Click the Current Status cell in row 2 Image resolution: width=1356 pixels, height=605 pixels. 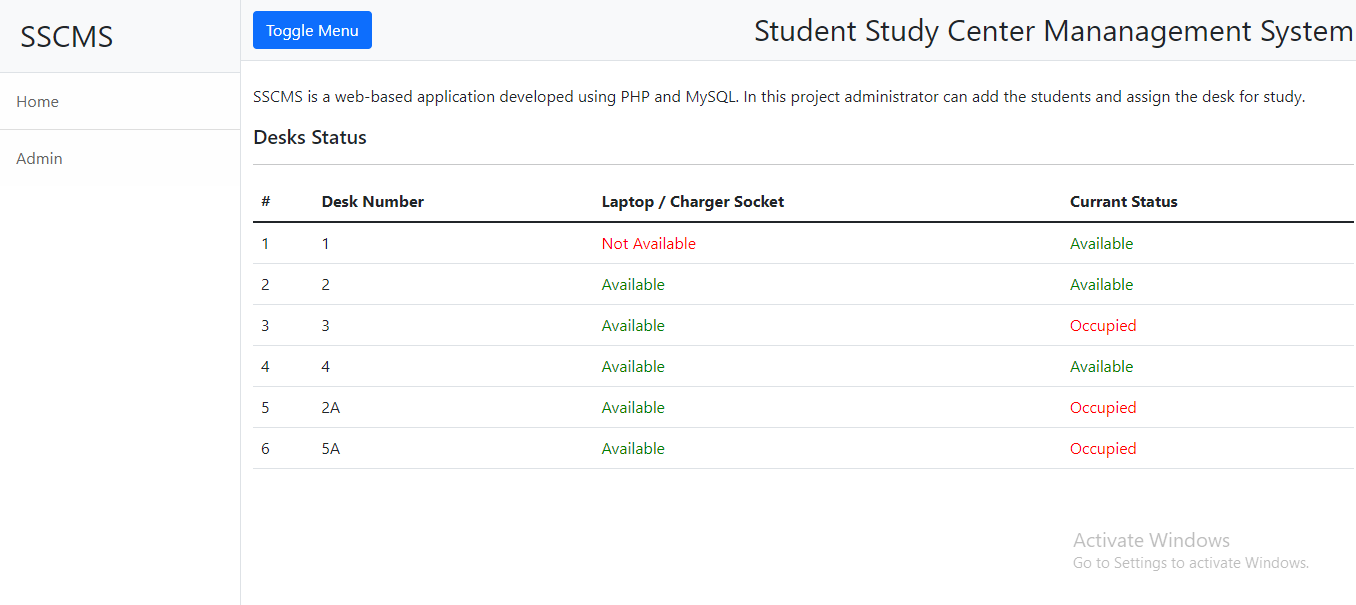tap(1102, 285)
